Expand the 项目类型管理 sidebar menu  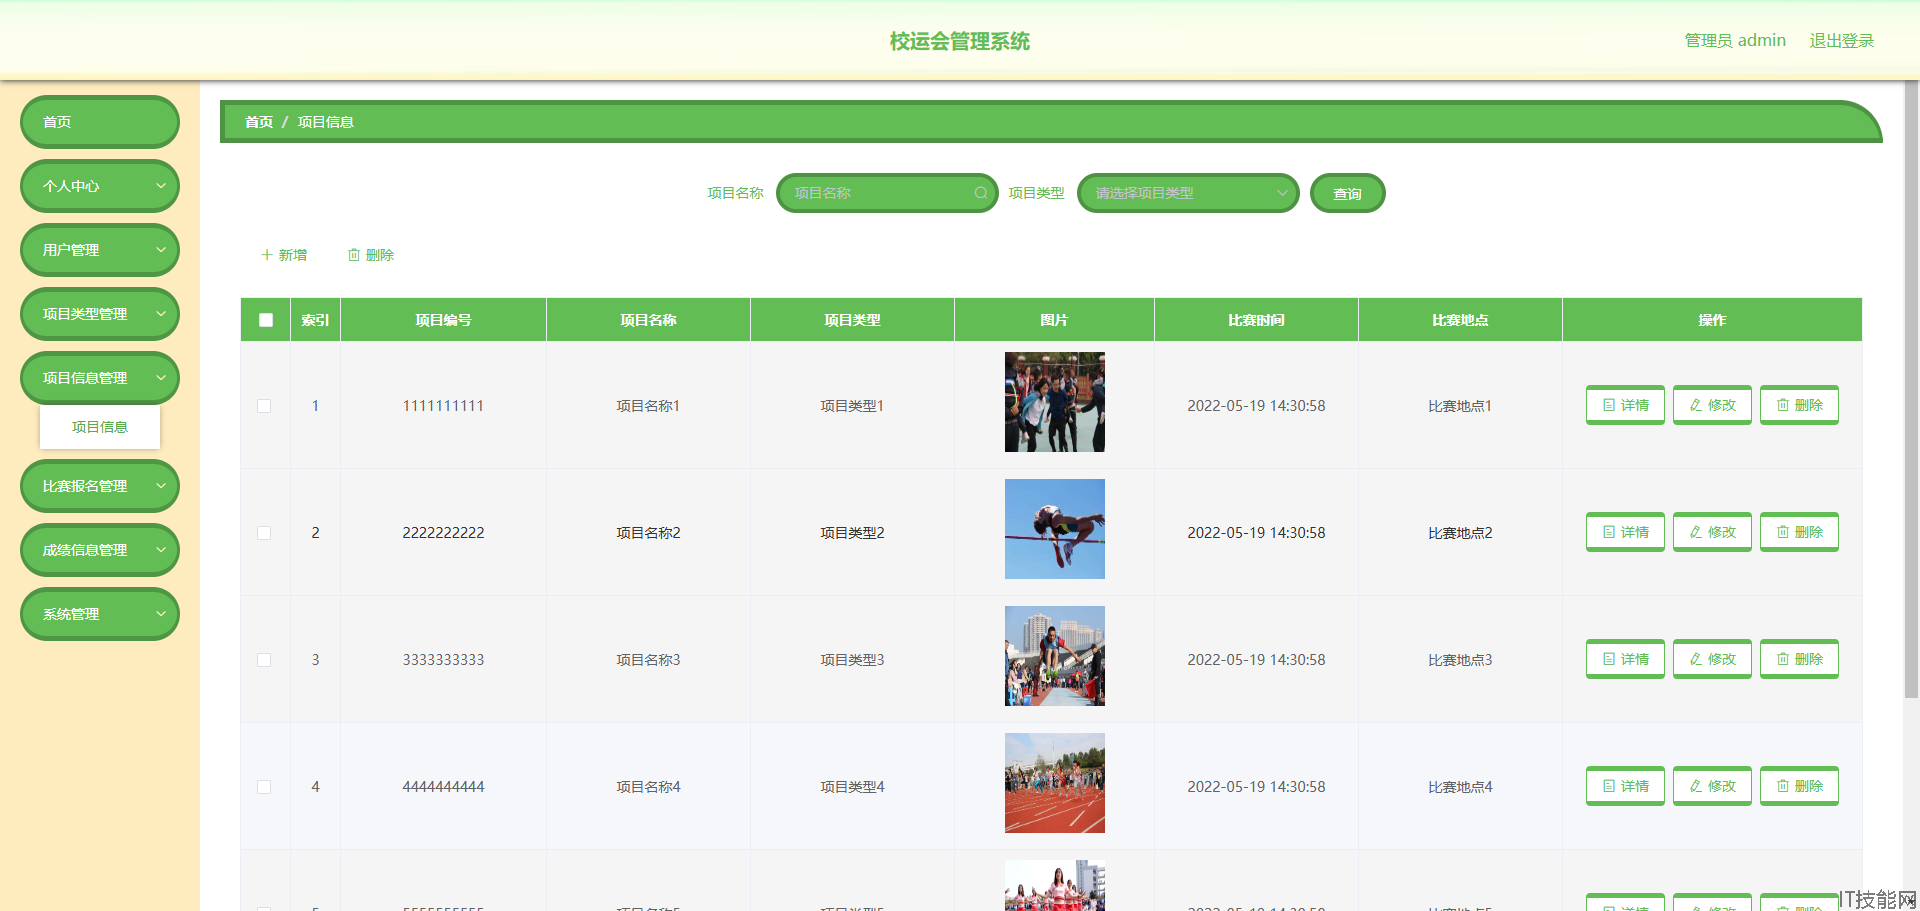(100, 314)
